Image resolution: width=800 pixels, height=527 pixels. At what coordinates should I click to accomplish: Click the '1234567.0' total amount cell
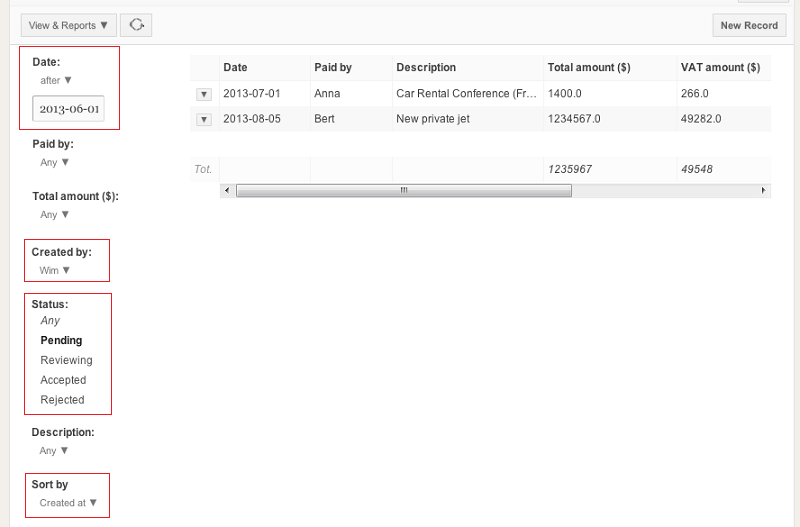click(574, 119)
